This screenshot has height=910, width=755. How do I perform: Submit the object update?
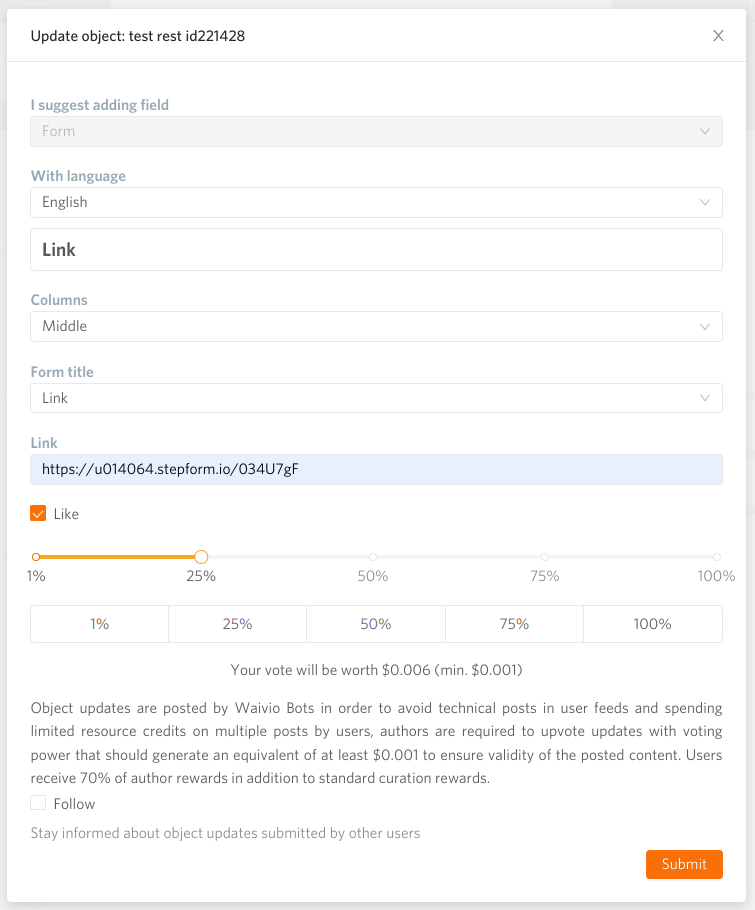pyautogui.click(x=684, y=864)
